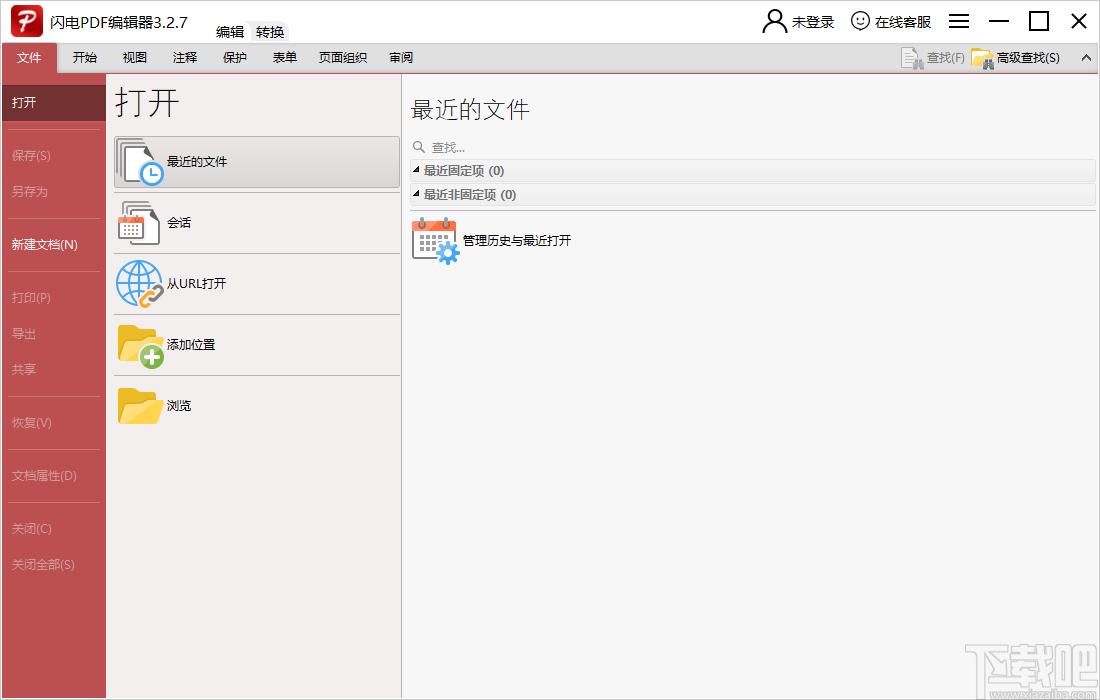Select 打开 in the file sidebar

point(53,102)
